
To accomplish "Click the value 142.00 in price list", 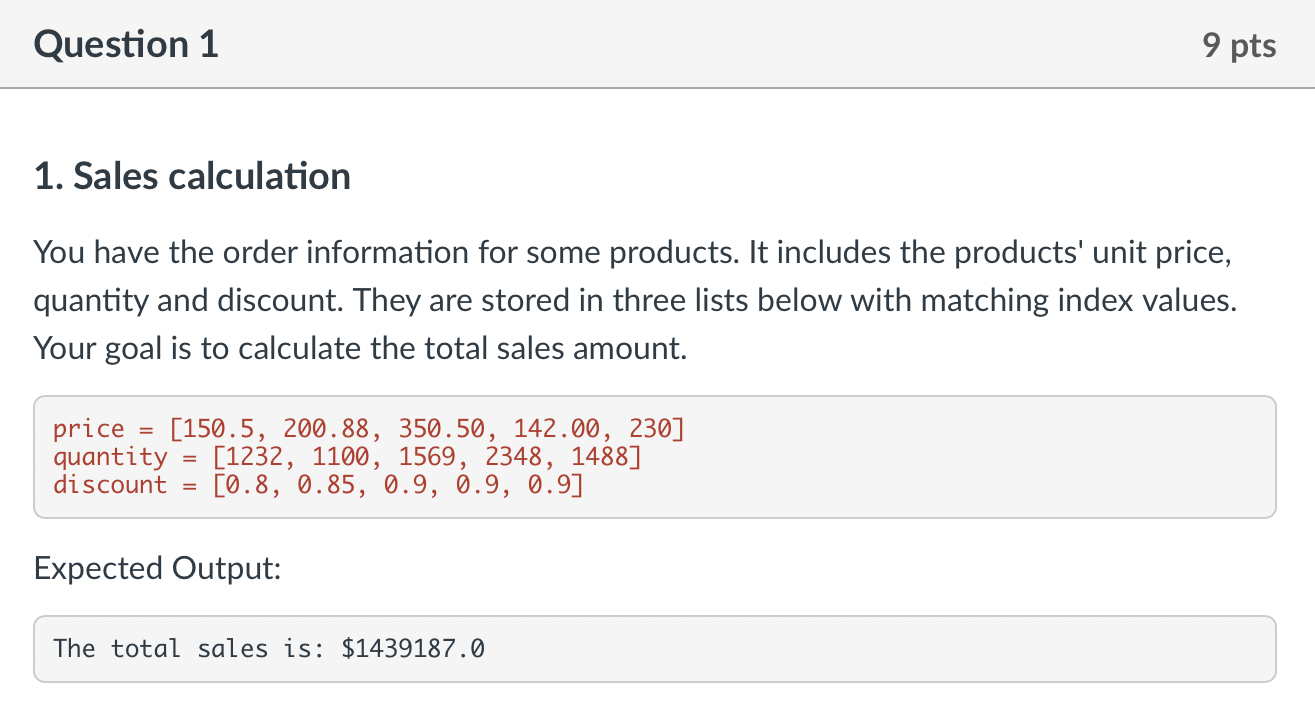I will pyautogui.click(x=555, y=430).
